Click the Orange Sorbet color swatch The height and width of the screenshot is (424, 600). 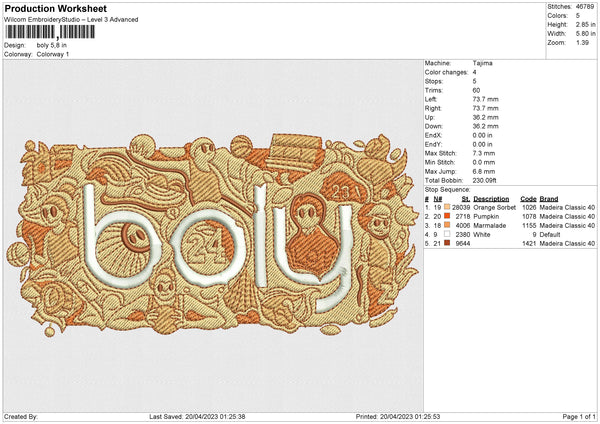447,207
